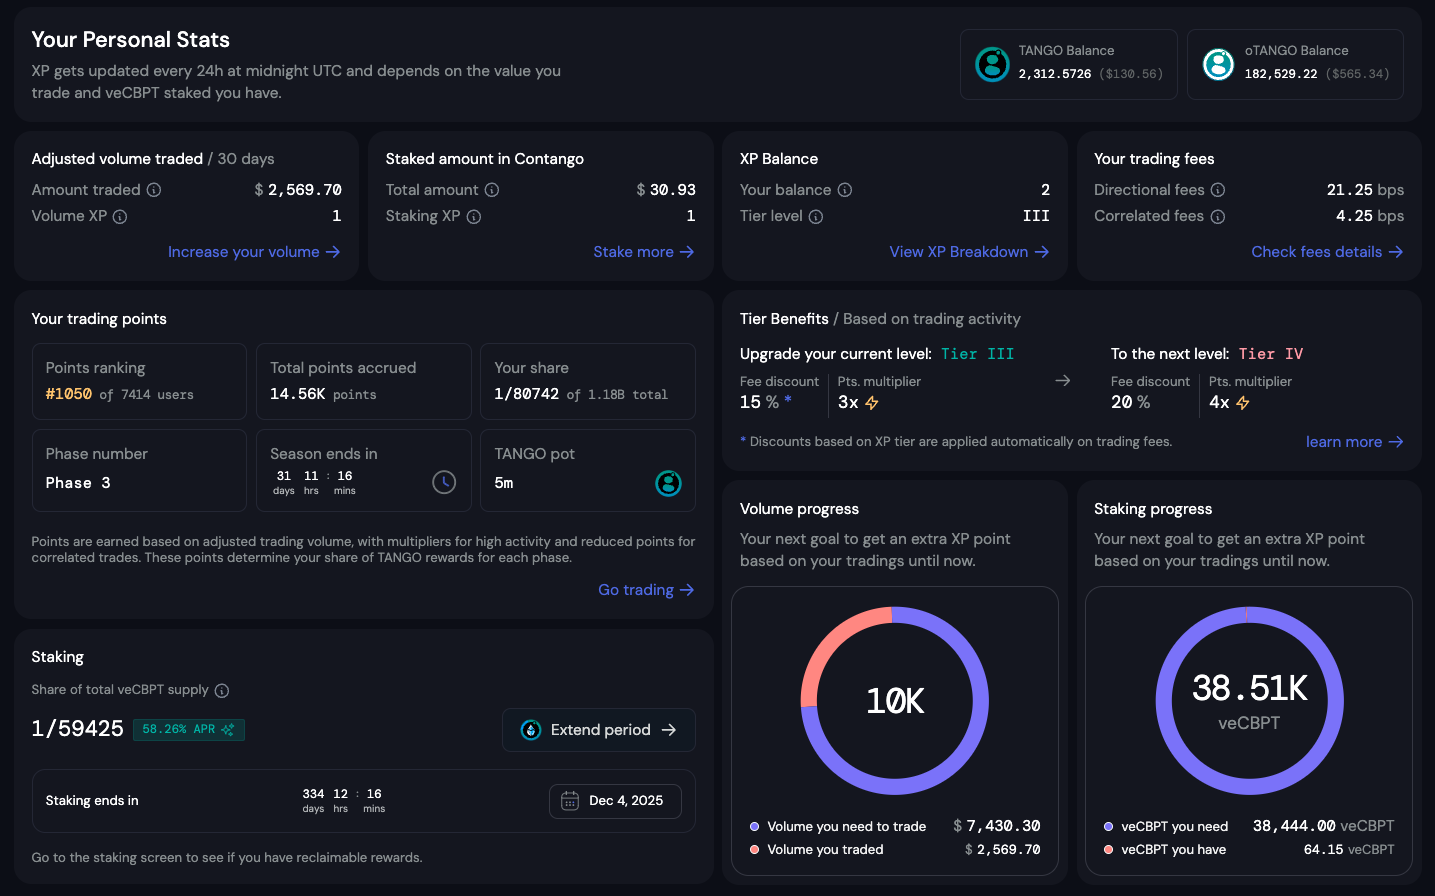Click info icon by Share of total veCBPT supply

tap(222, 691)
